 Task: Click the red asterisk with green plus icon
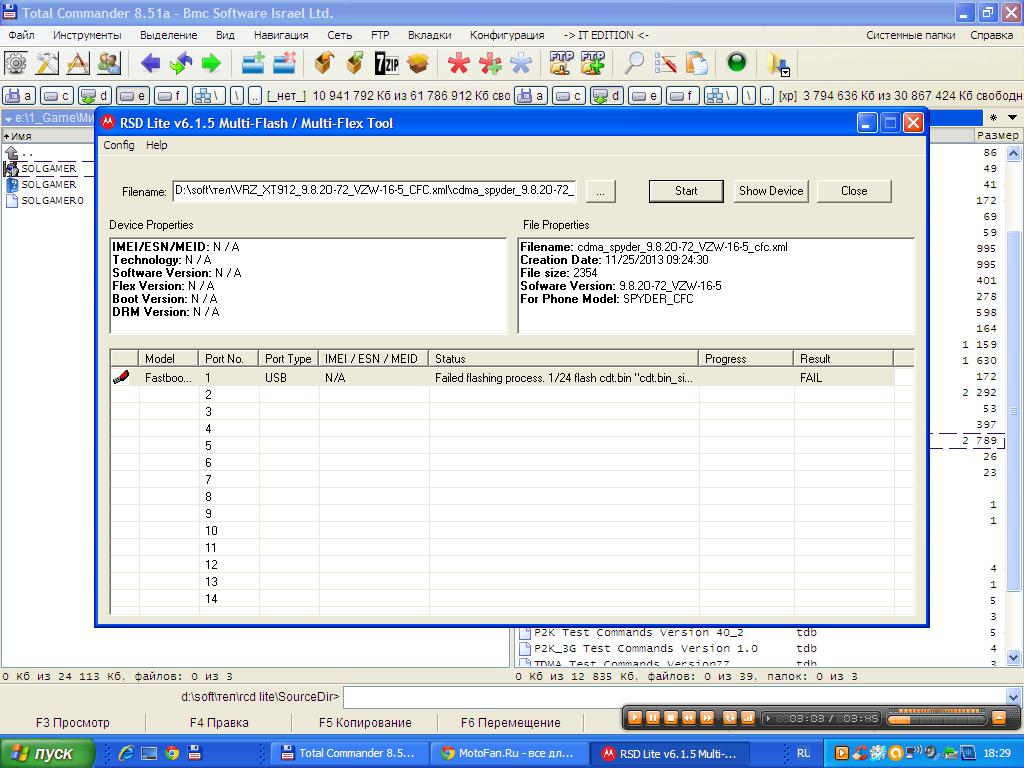click(x=490, y=63)
